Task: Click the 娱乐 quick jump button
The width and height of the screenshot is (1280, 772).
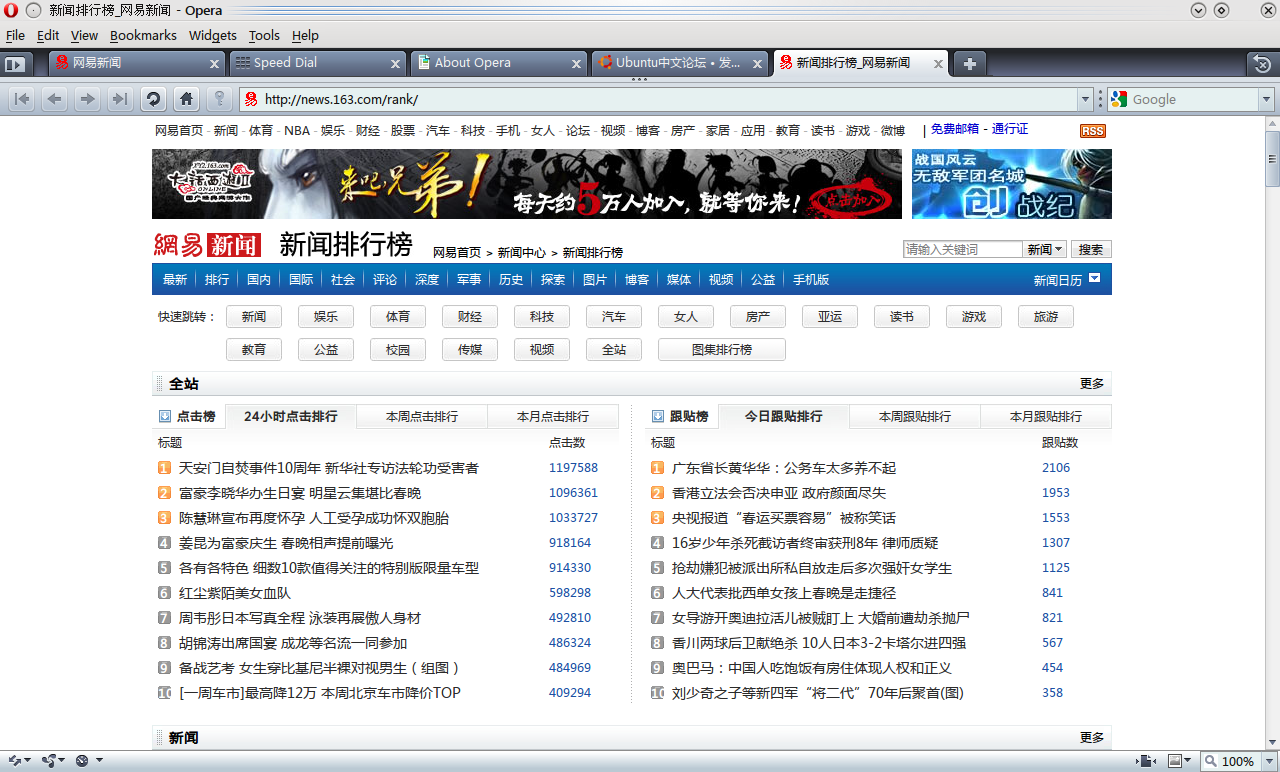Action: 326,317
